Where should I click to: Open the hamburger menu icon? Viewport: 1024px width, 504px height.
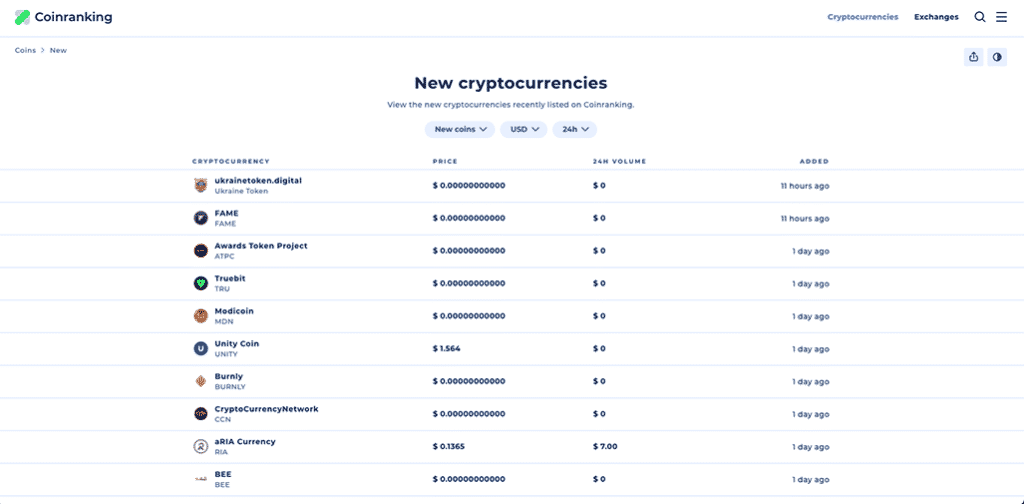click(1001, 17)
